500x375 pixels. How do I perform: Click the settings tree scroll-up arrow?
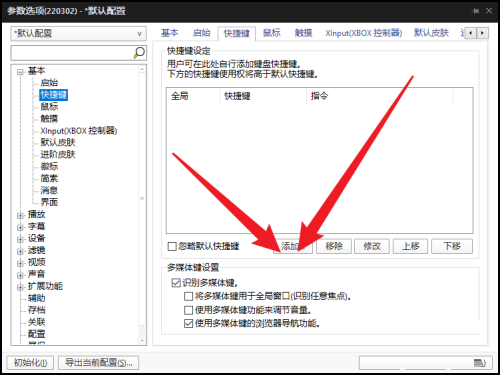(x=142, y=69)
